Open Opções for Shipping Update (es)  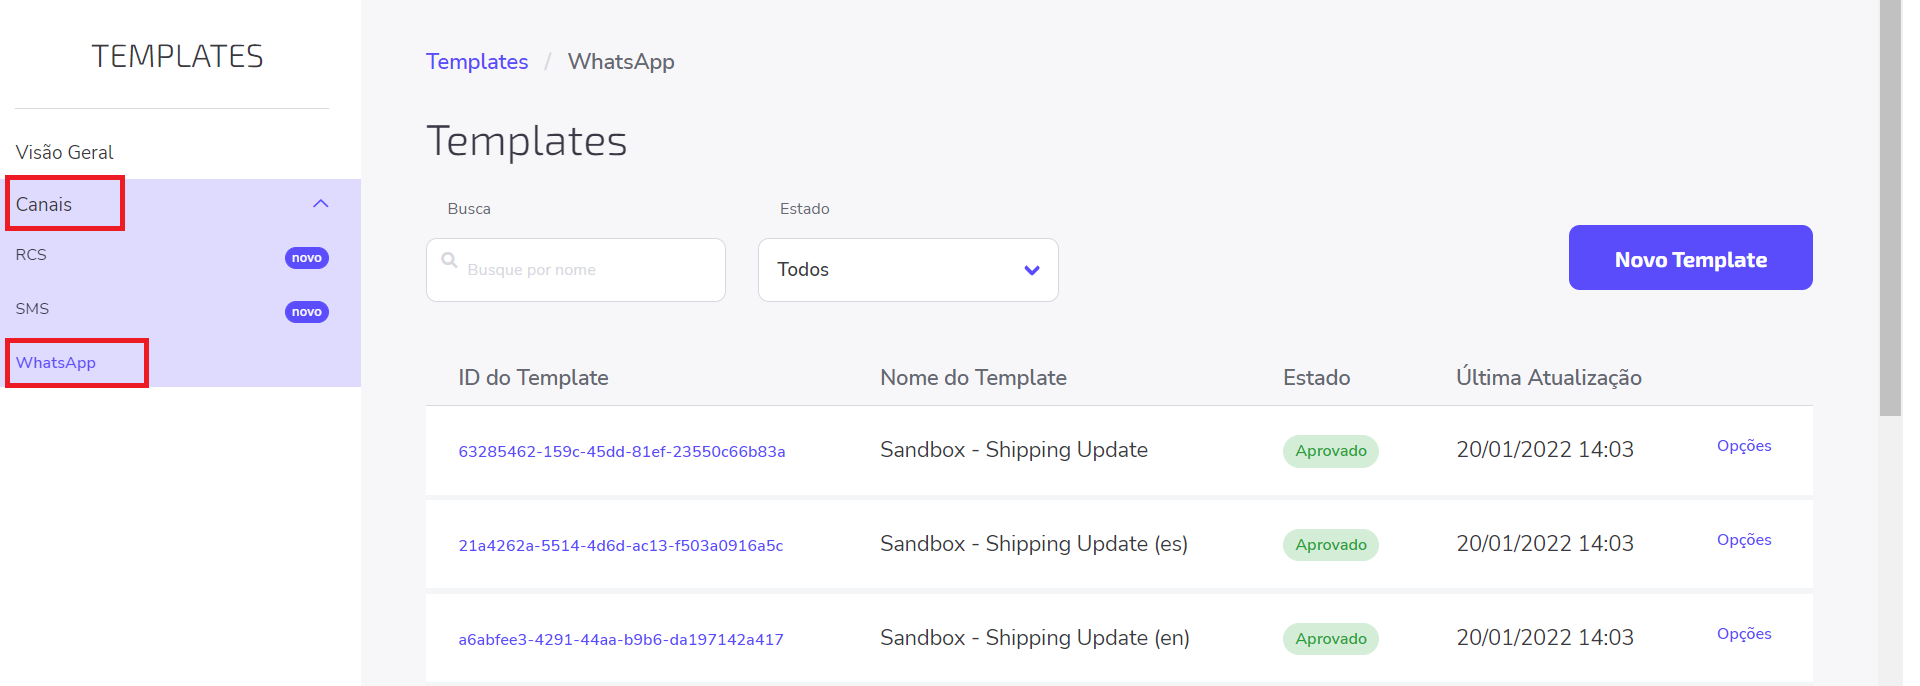coord(1744,540)
